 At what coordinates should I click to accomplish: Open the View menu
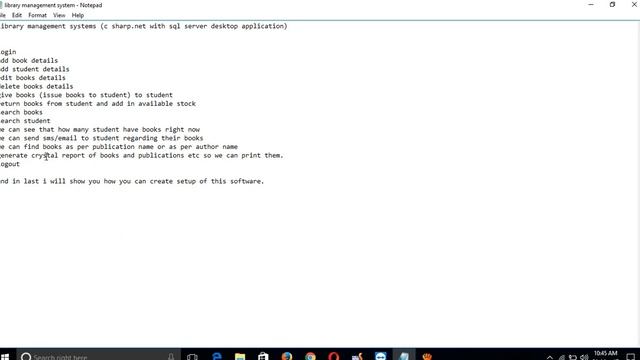pyautogui.click(x=59, y=15)
